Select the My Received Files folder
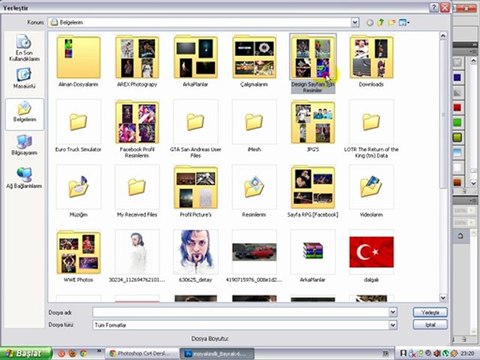Screen dimensions: 480x360 tap(137, 191)
